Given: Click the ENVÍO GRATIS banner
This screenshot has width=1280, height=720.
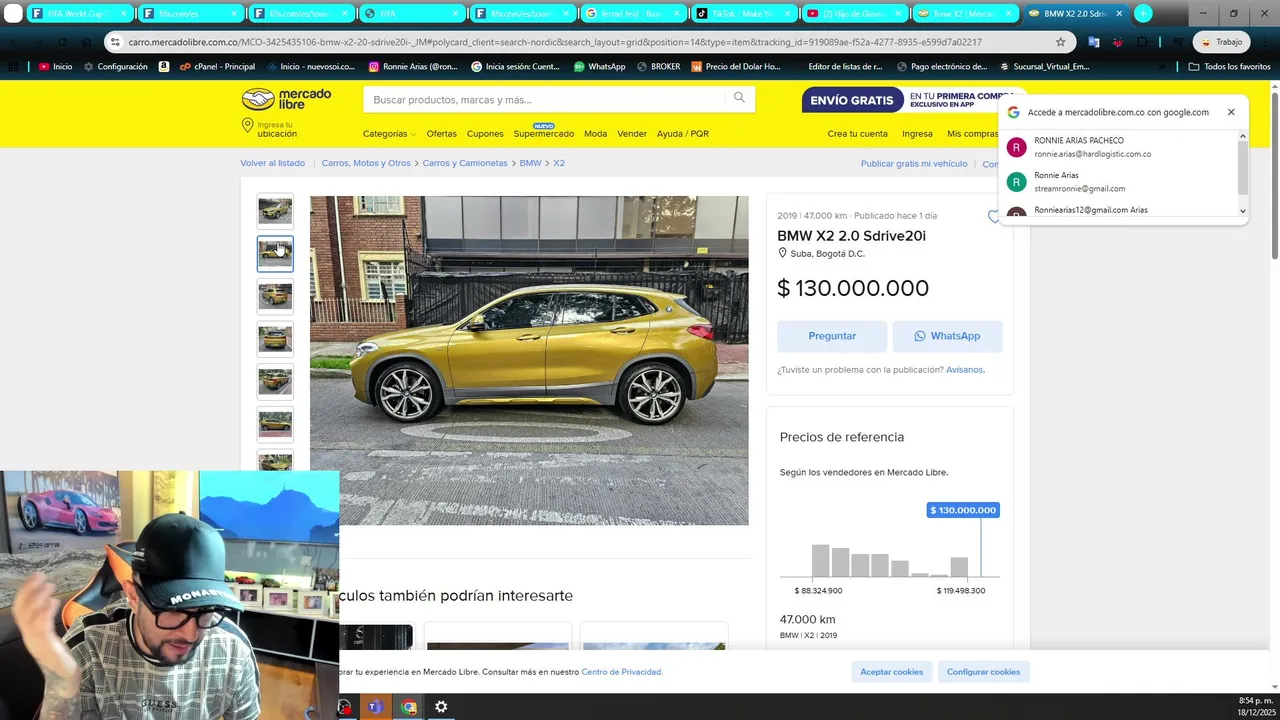Looking at the screenshot, I should pyautogui.click(x=853, y=100).
